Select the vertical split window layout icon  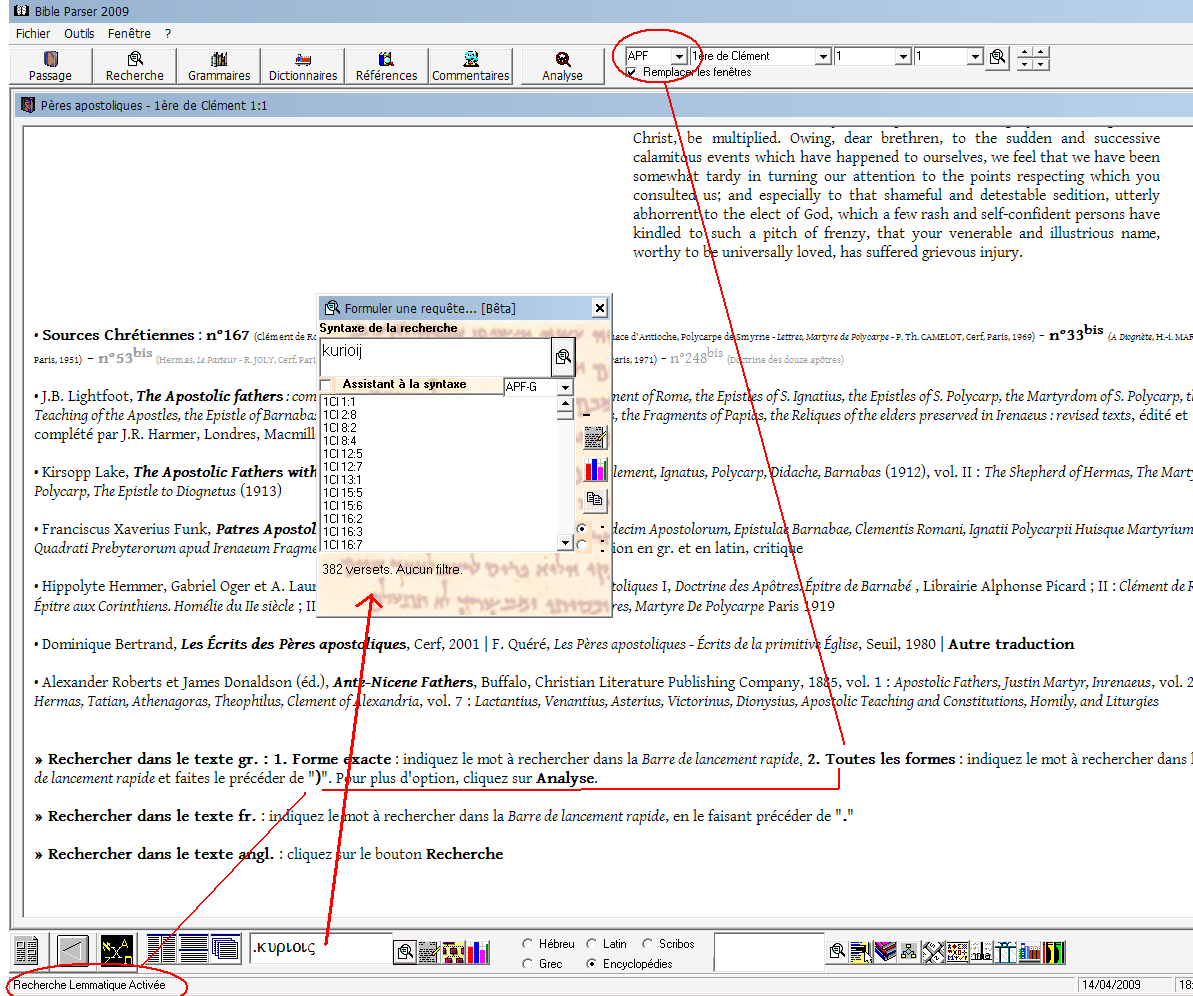161,949
